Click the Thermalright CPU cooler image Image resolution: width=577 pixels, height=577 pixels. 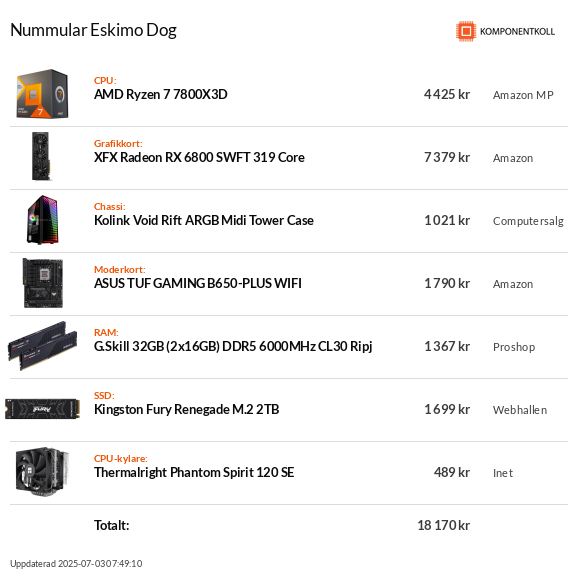tap(43, 472)
